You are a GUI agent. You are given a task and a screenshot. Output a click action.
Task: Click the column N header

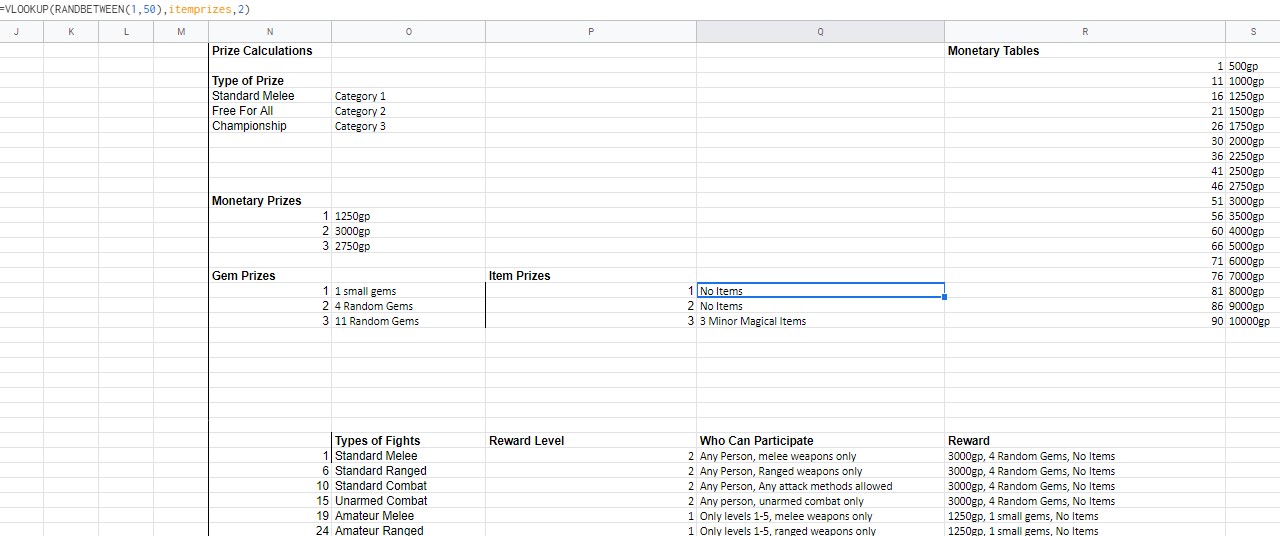(x=270, y=32)
